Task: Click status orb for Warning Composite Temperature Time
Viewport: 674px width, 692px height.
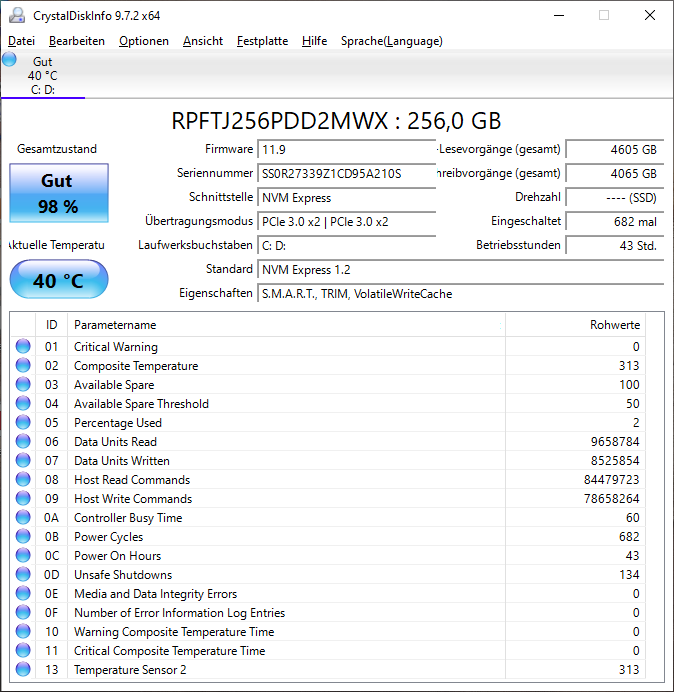Action: 23,631
